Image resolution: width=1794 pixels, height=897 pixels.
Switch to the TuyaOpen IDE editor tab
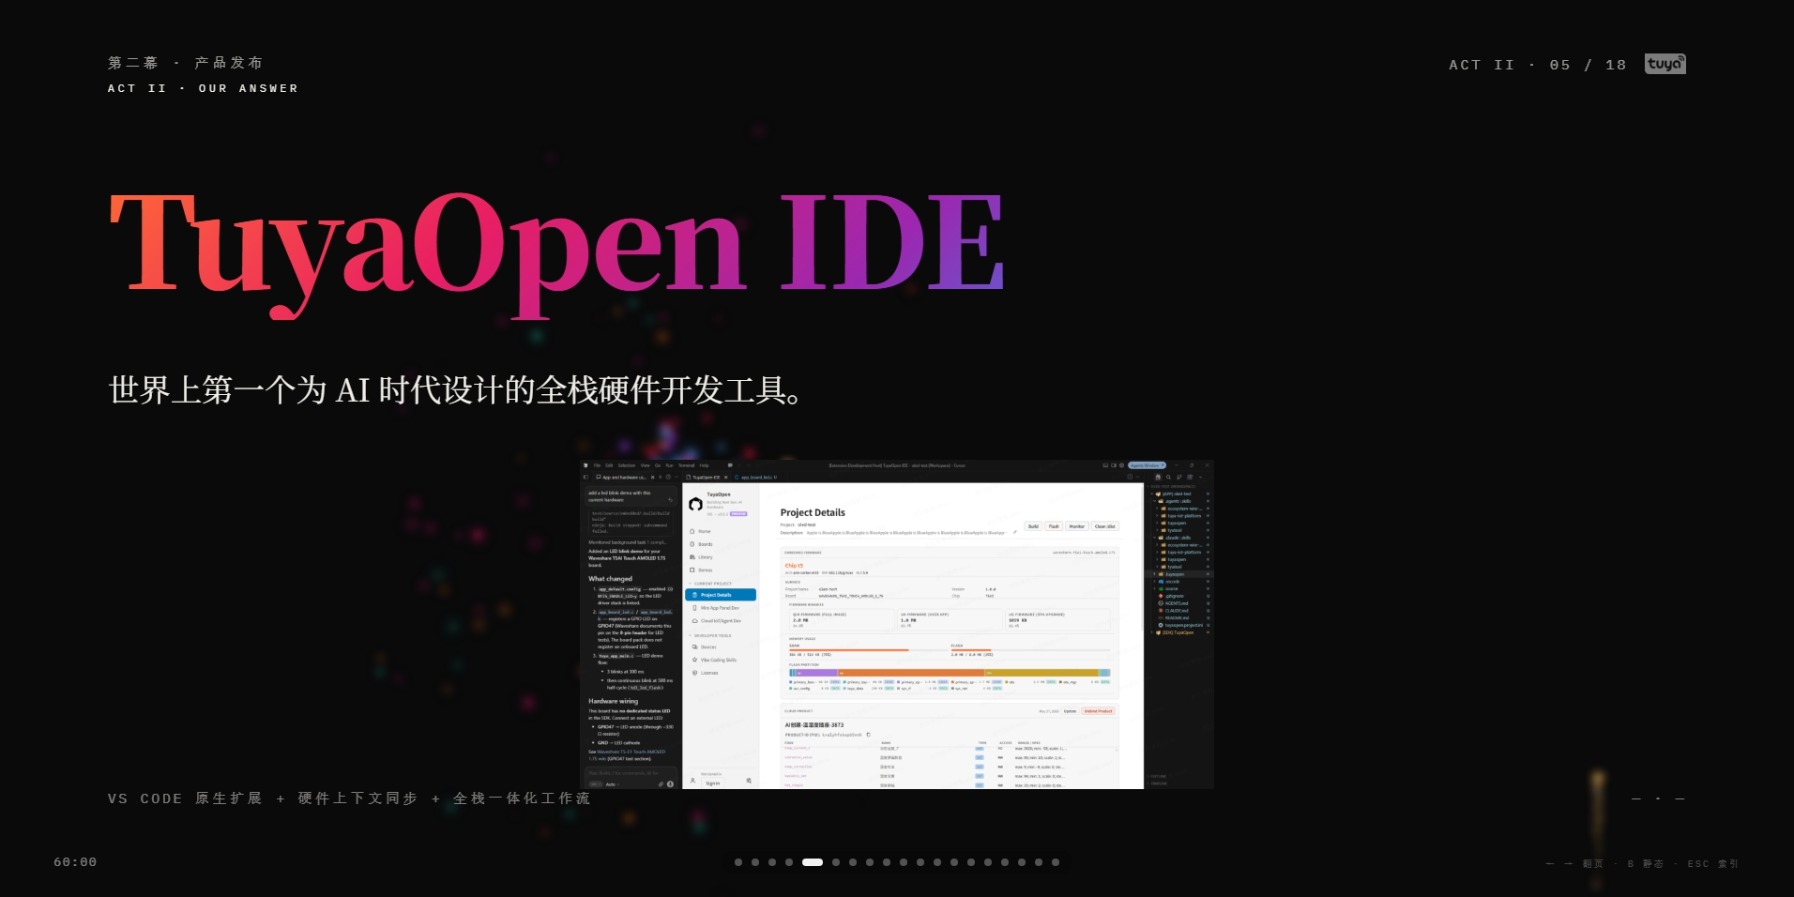click(x=708, y=477)
